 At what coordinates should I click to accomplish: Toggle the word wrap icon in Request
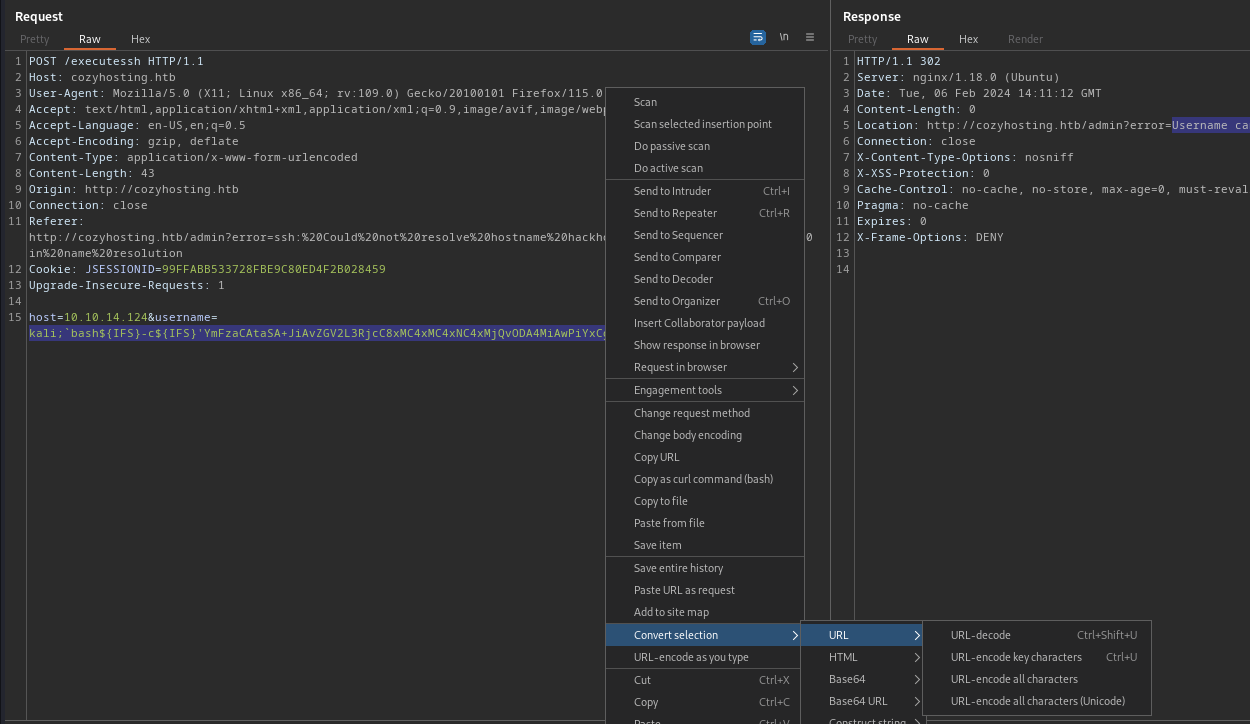(758, 37)
